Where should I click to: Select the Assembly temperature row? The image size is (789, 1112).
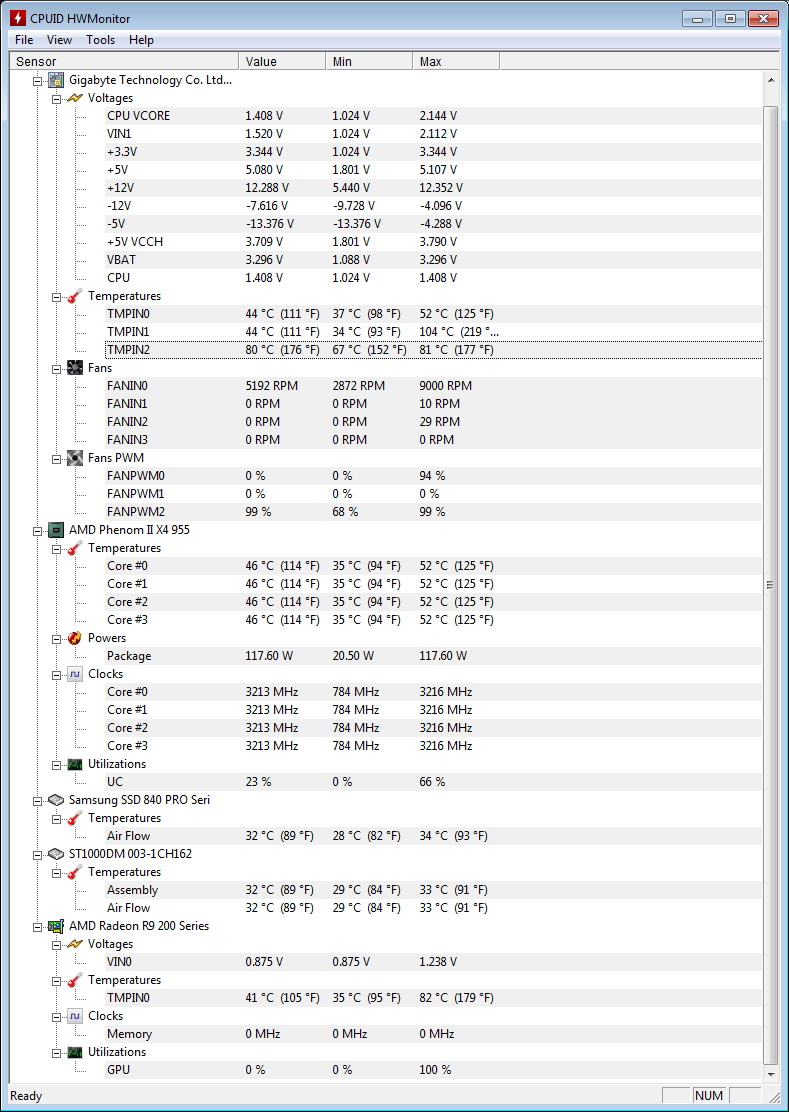(433, 890)
